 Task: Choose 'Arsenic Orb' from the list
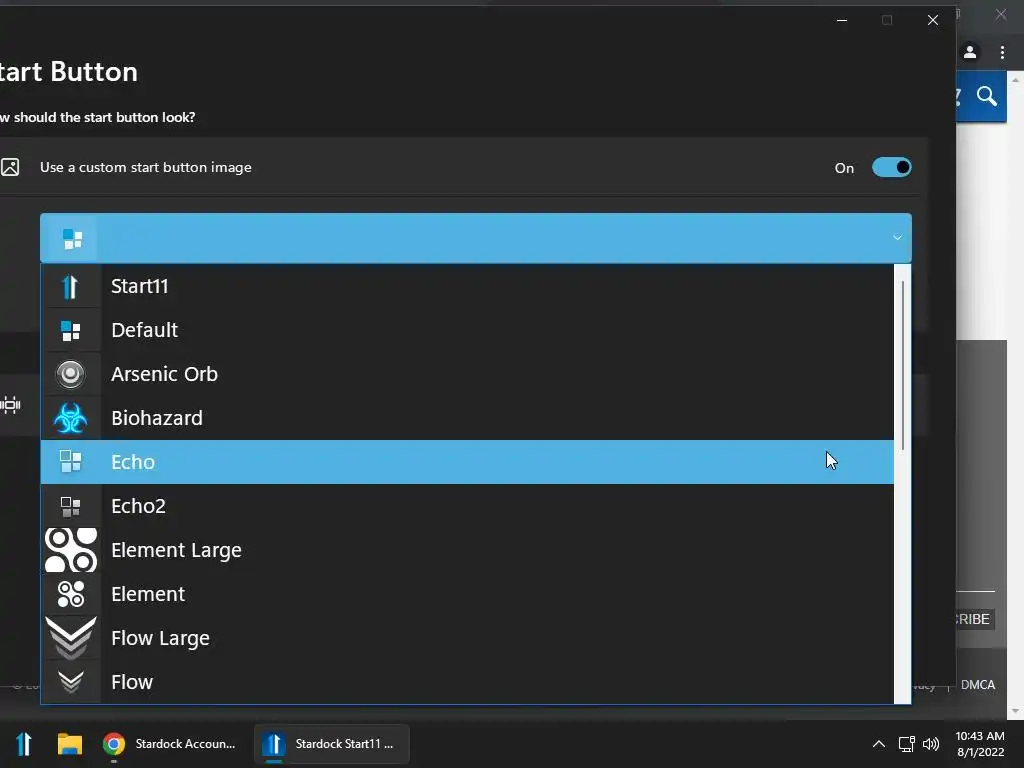165,374
